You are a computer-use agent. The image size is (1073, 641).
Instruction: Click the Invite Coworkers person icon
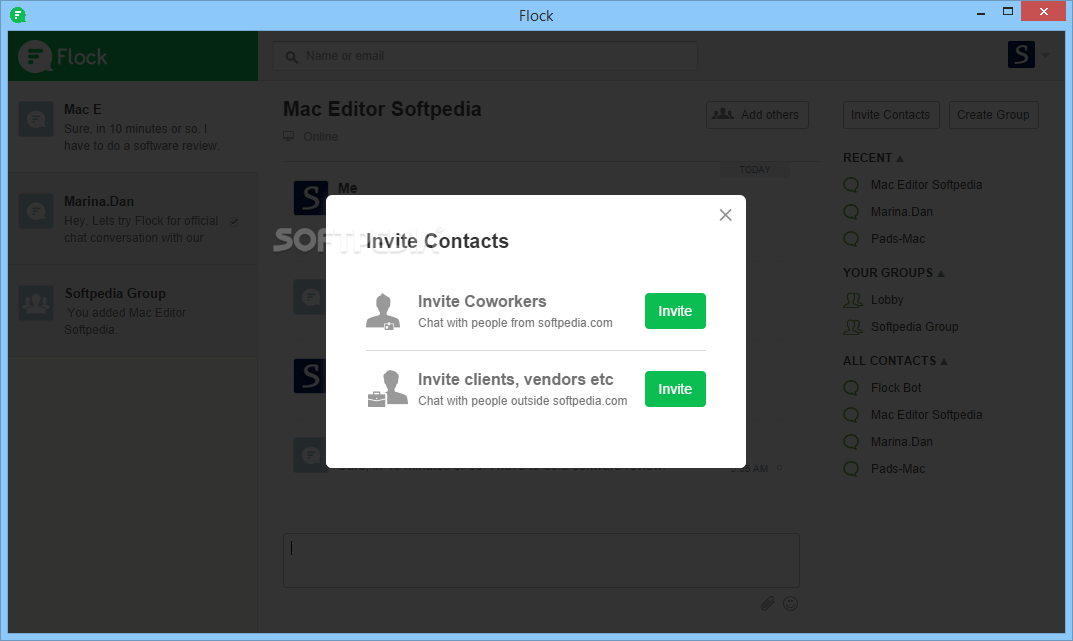pyautogui.click(x=383, y=312)
